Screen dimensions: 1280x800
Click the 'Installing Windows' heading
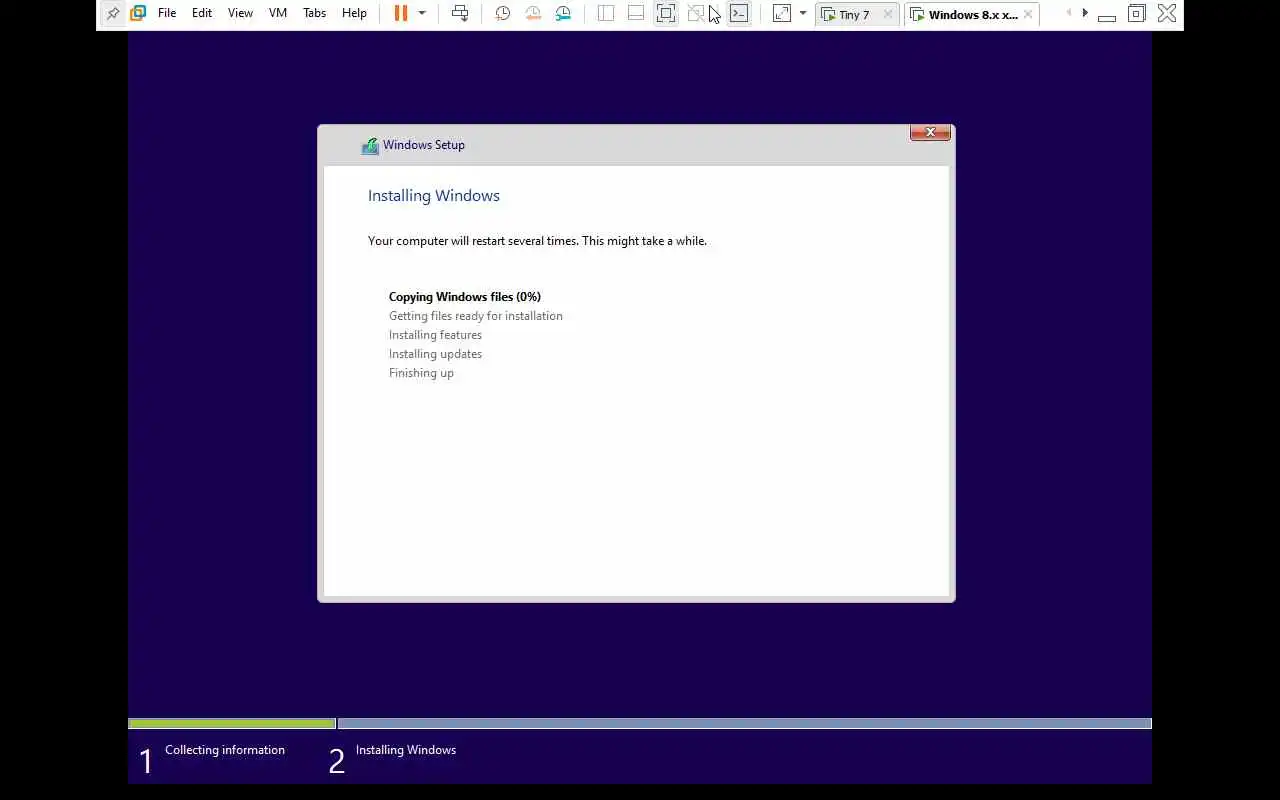(434, 196)
